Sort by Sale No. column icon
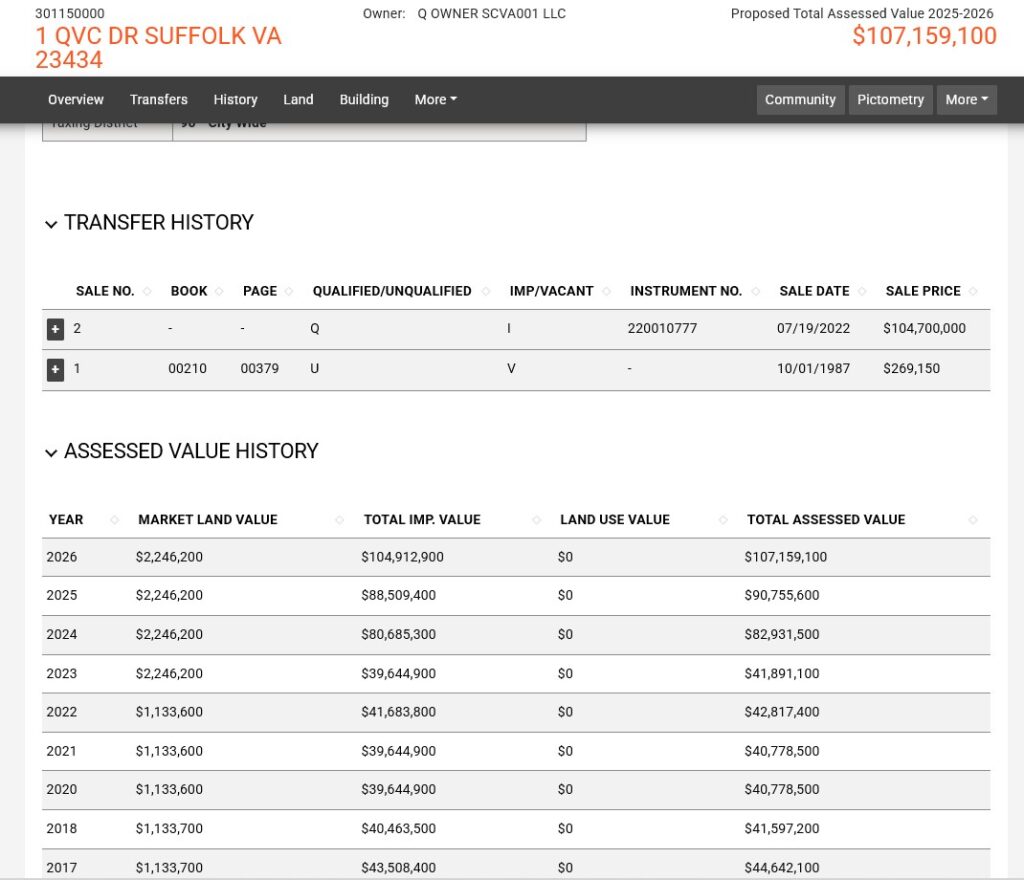 [147, 291]
